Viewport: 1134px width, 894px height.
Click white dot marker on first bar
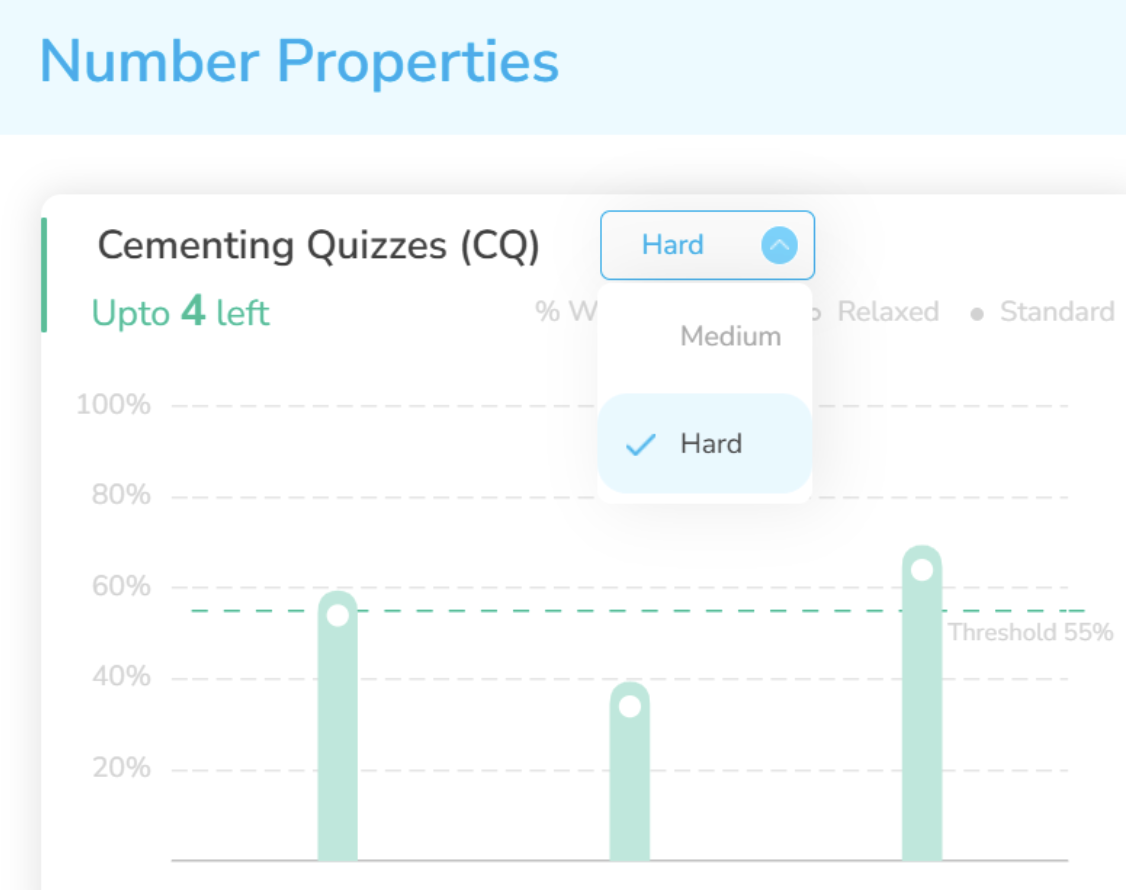[338, 615]
